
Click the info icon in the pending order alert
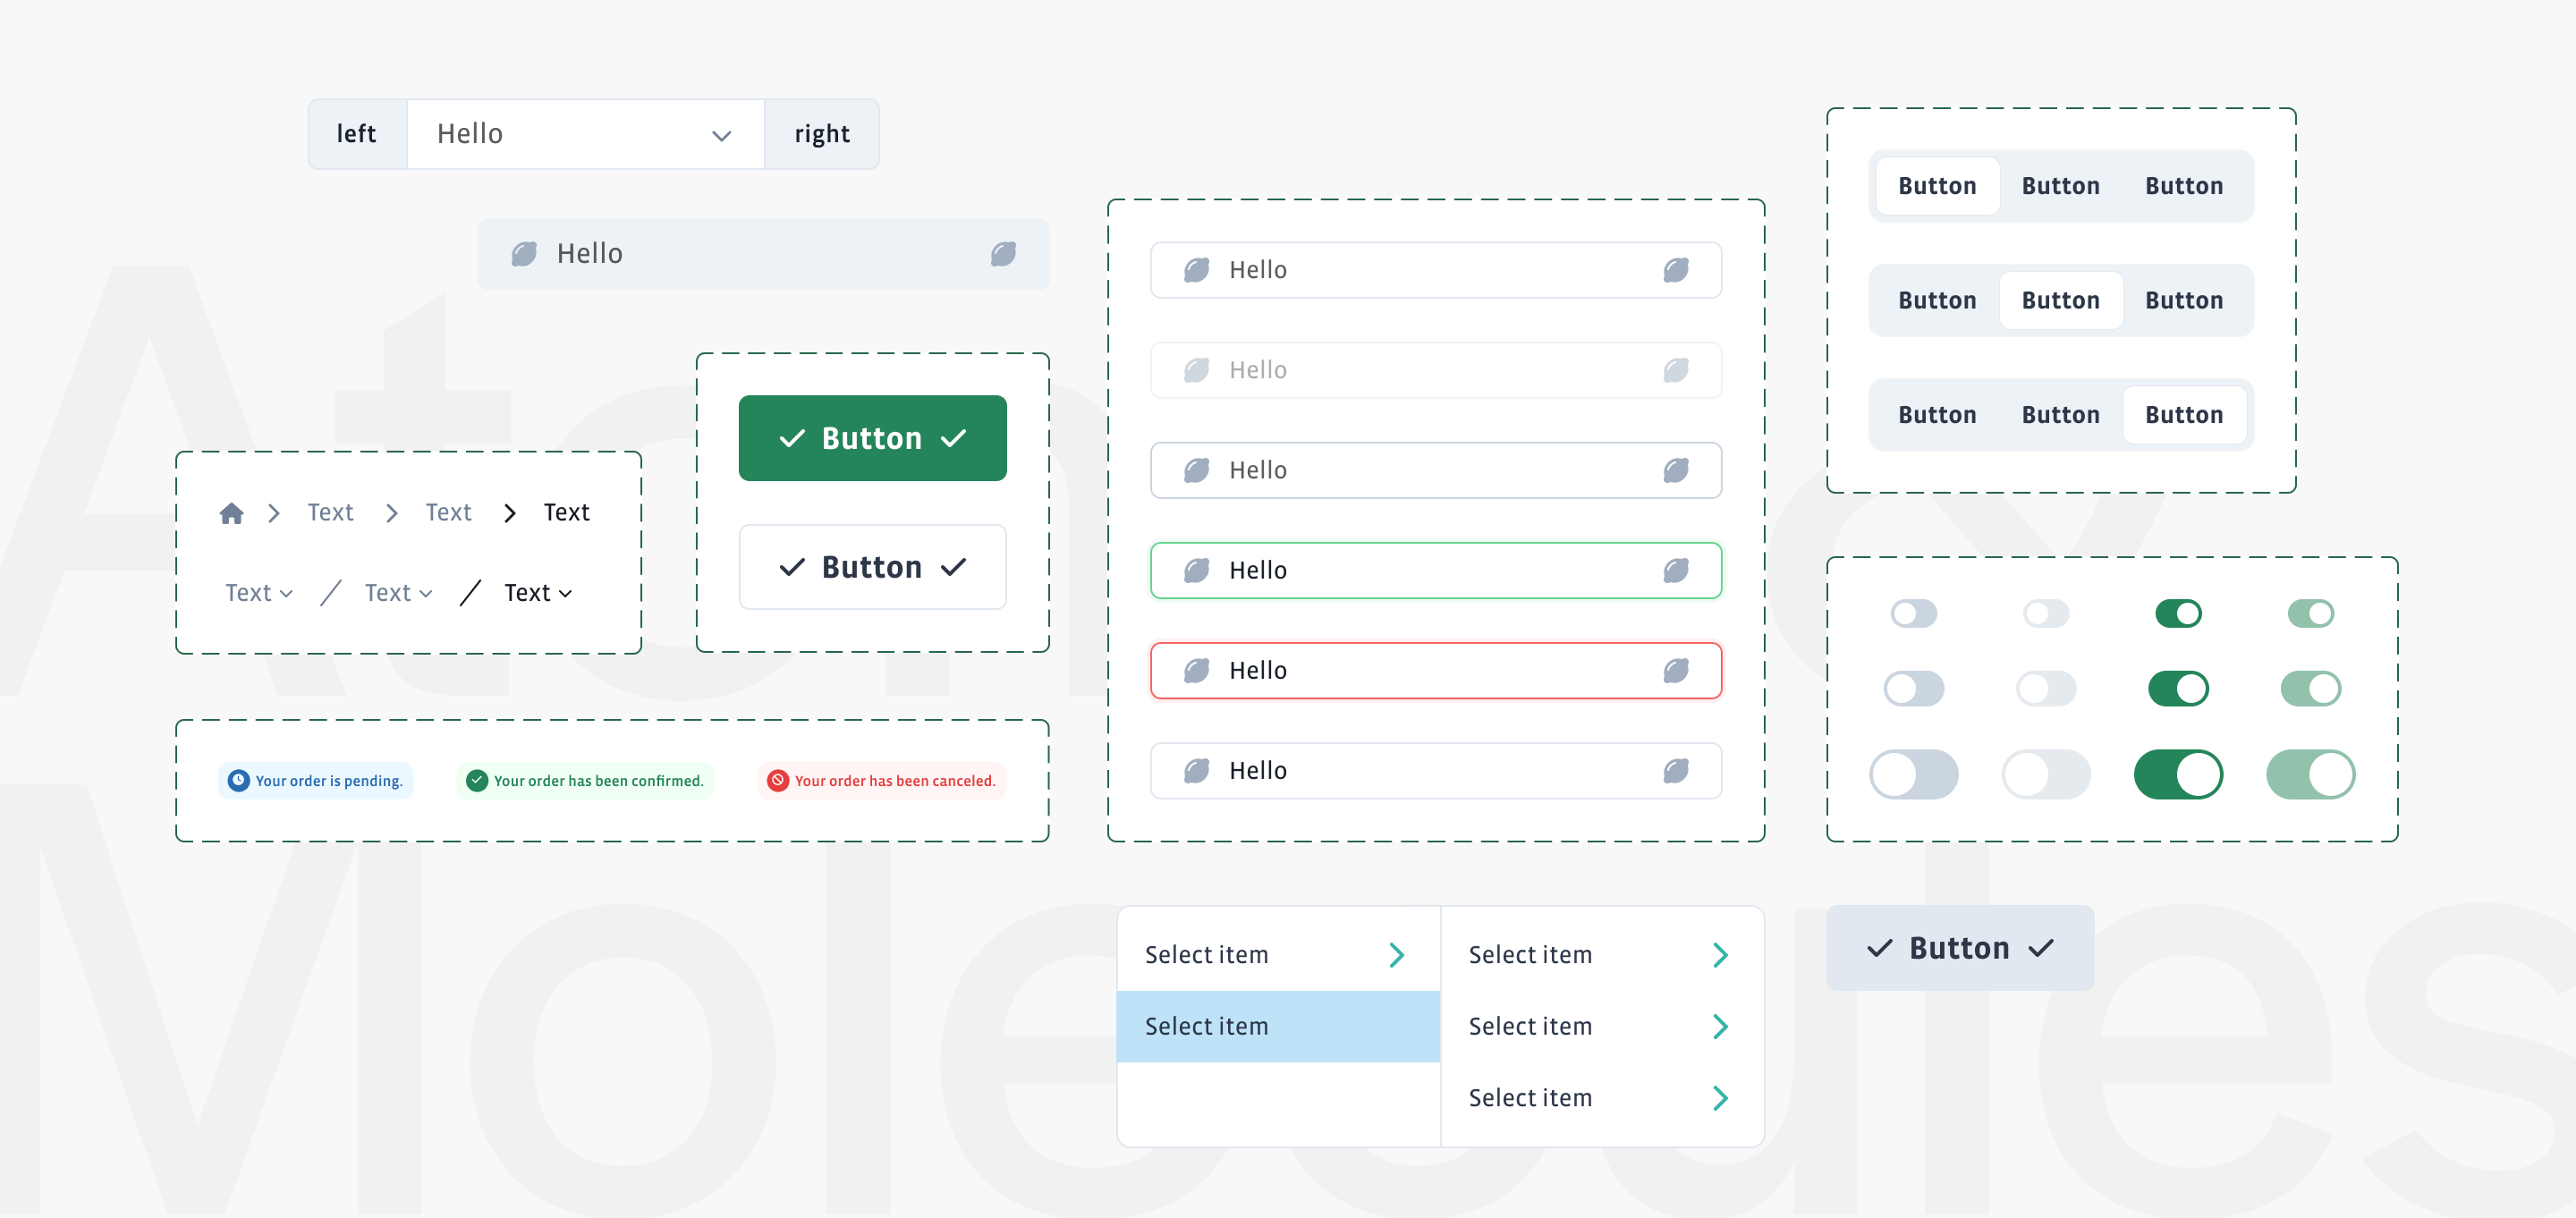point(237,781)
